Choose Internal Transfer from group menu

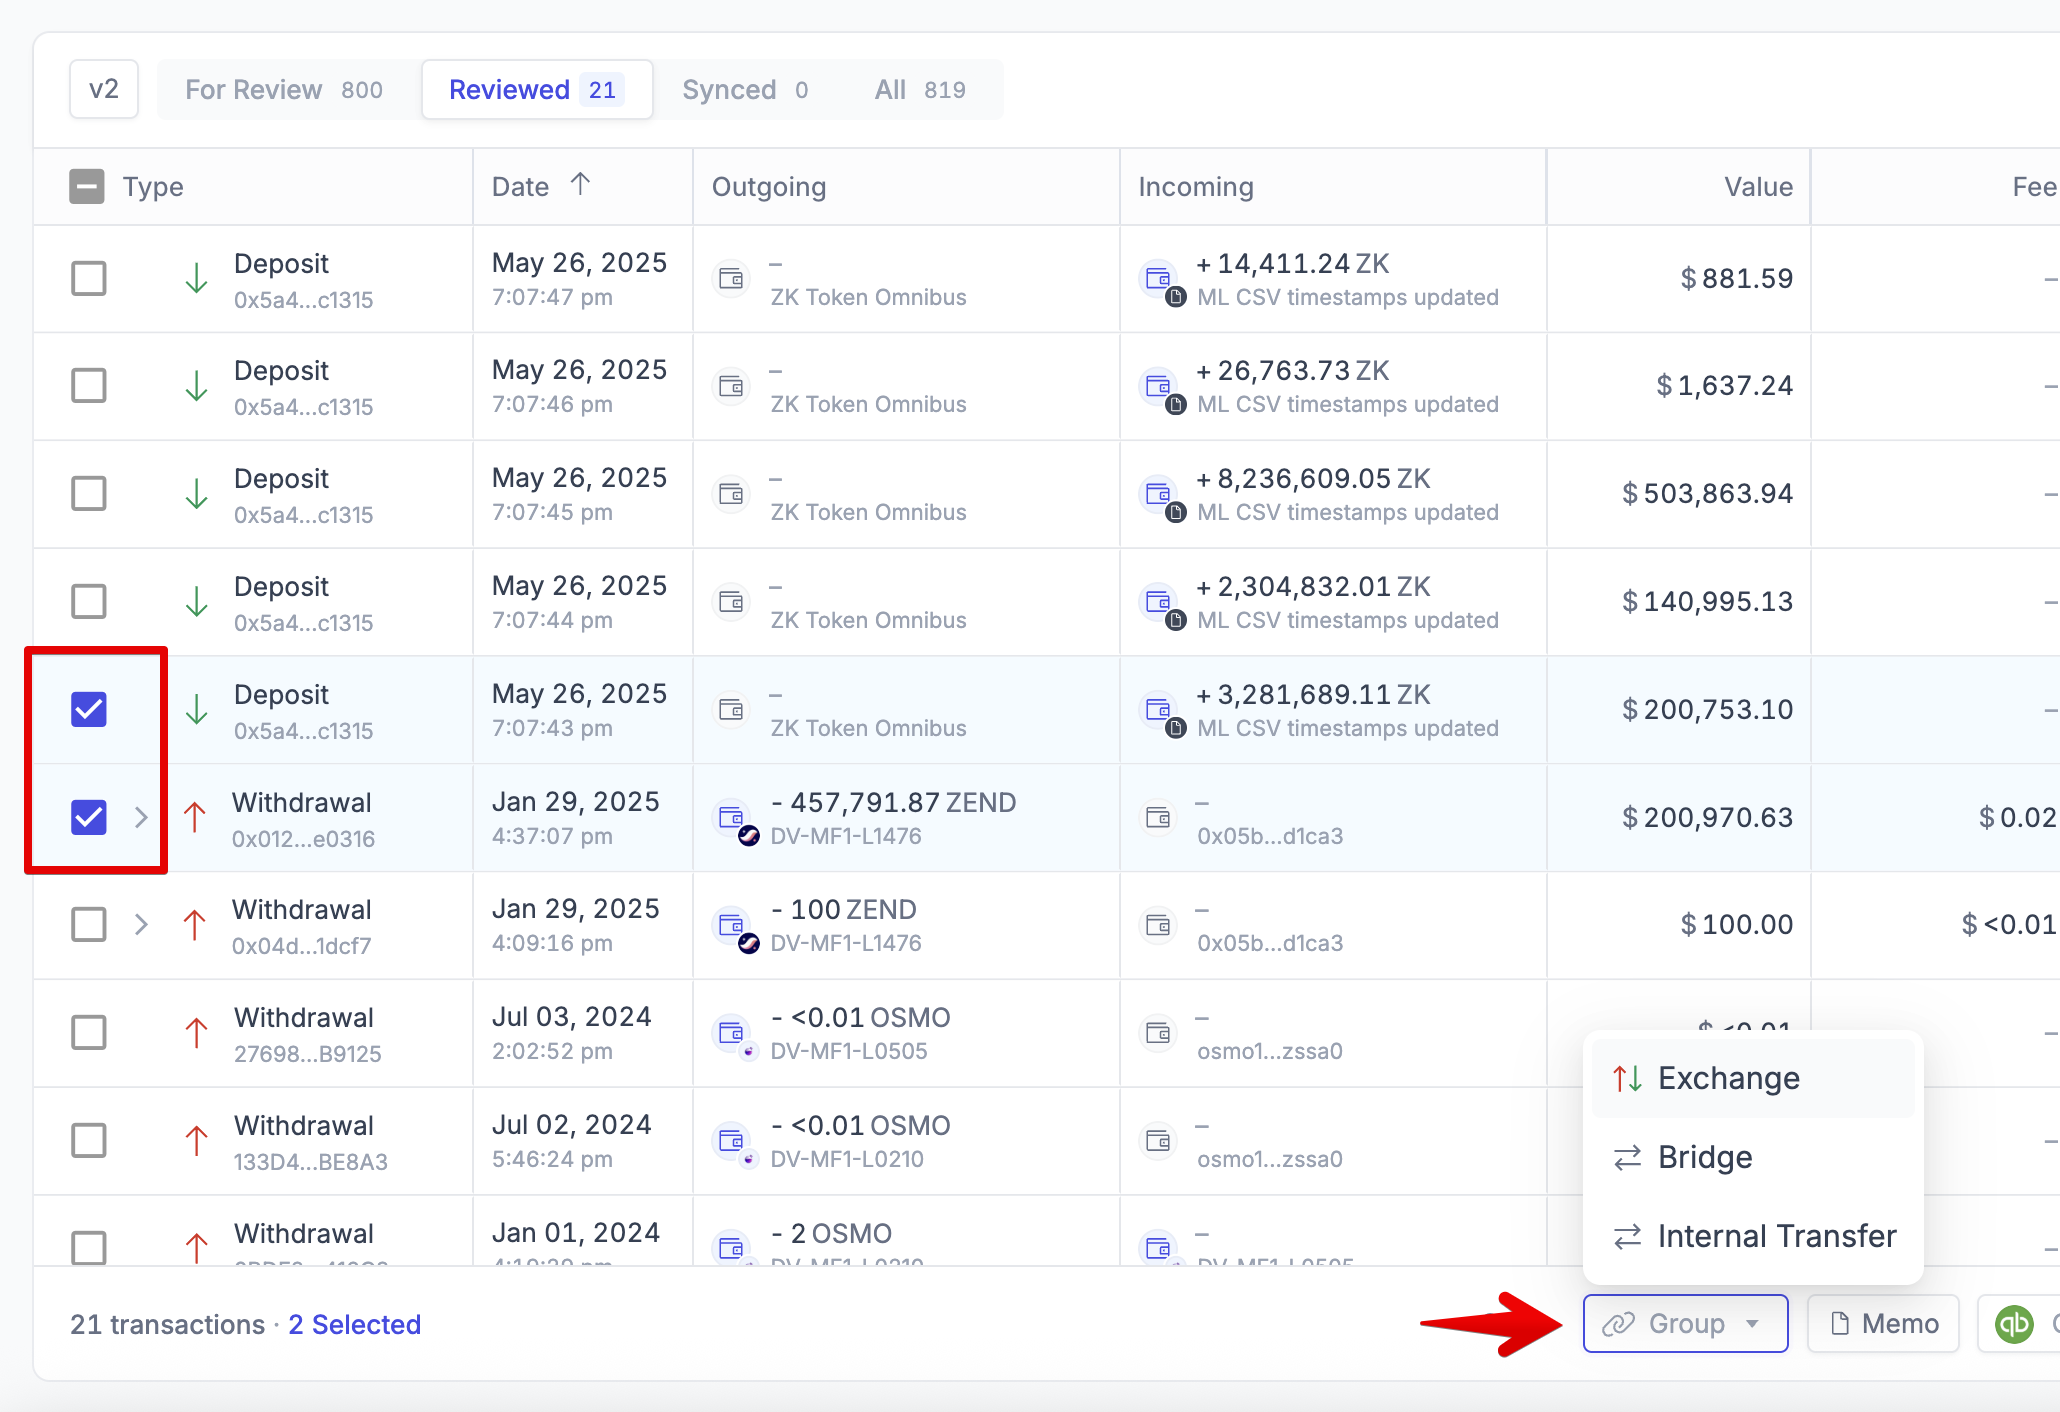point(1754,1236)
